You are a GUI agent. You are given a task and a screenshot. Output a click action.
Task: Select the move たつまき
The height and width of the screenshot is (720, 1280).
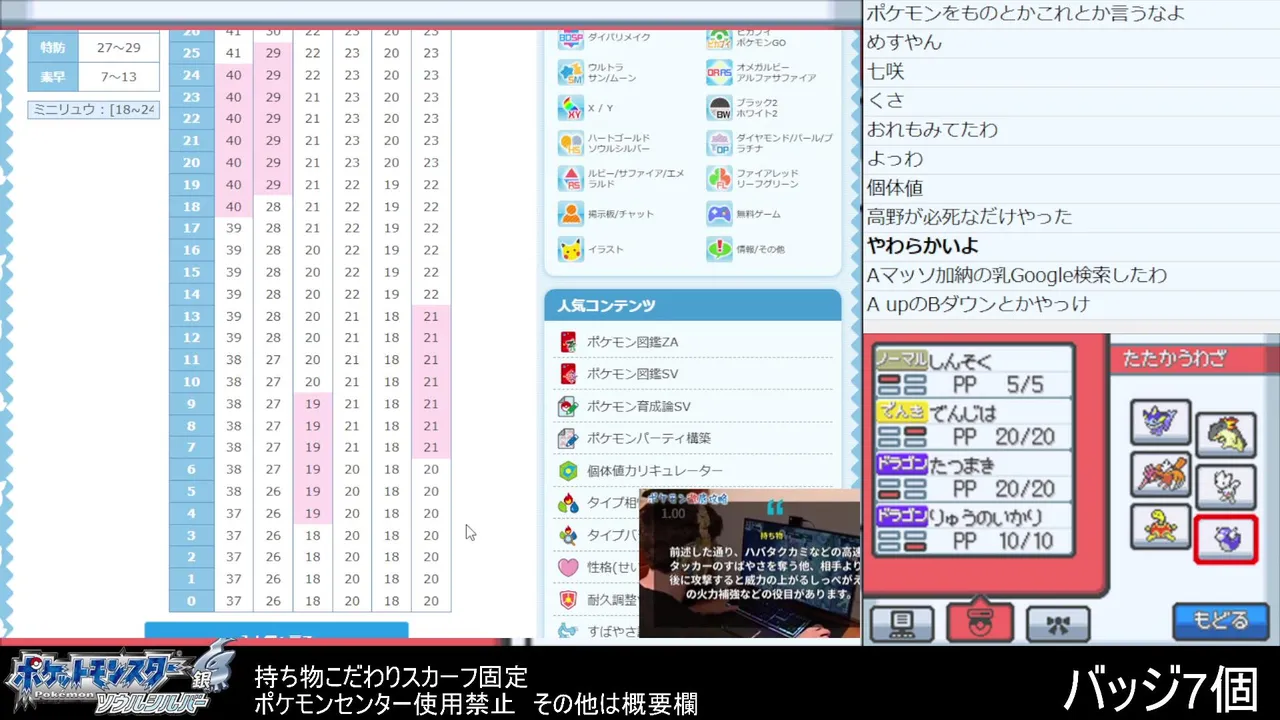(972, 476)
